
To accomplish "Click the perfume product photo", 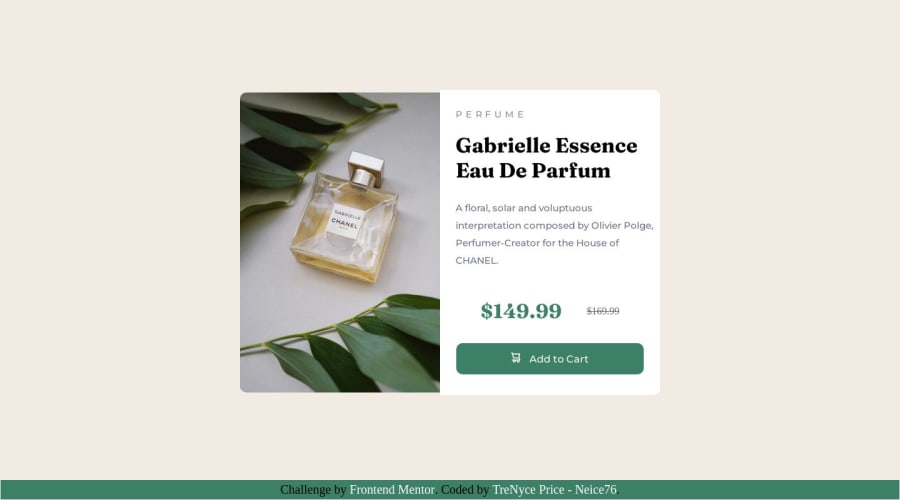I will 340,242.
